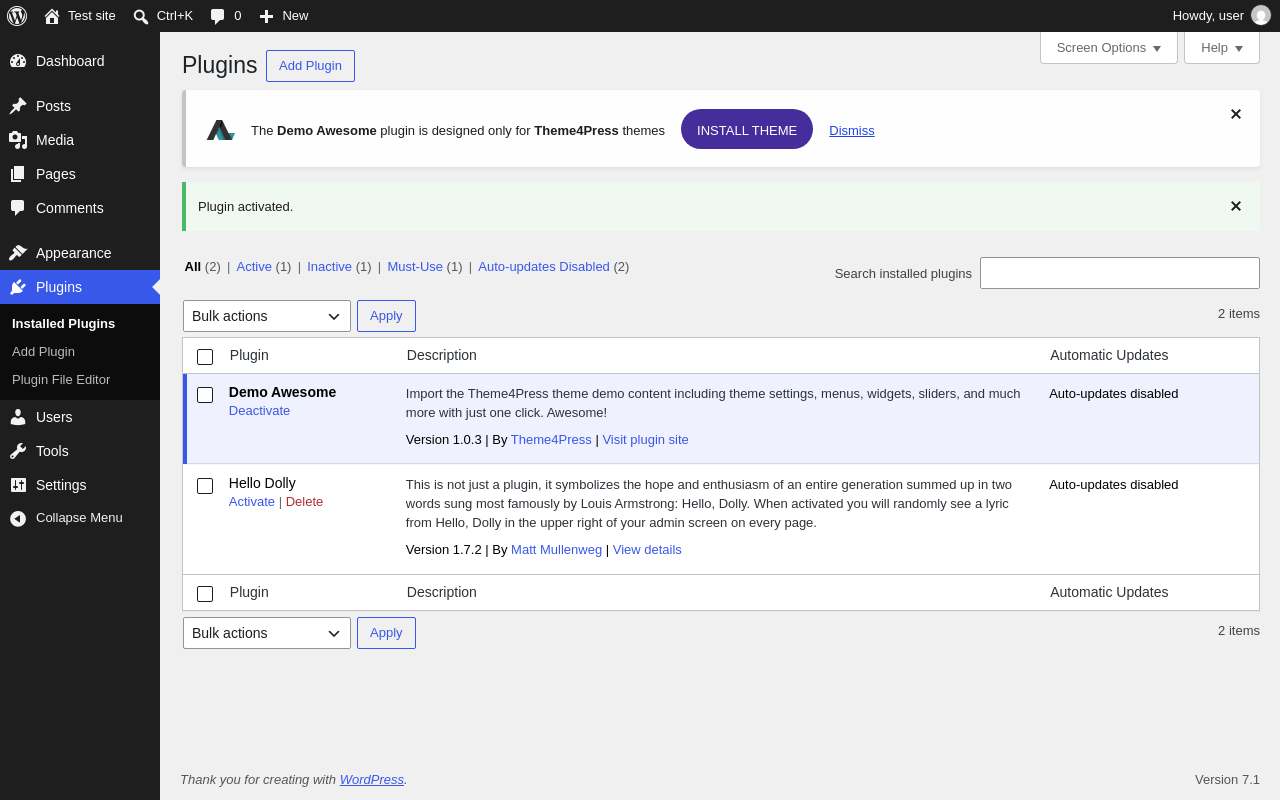
Task: Focus the Search installed plugins field
Action: [1120, 273]
